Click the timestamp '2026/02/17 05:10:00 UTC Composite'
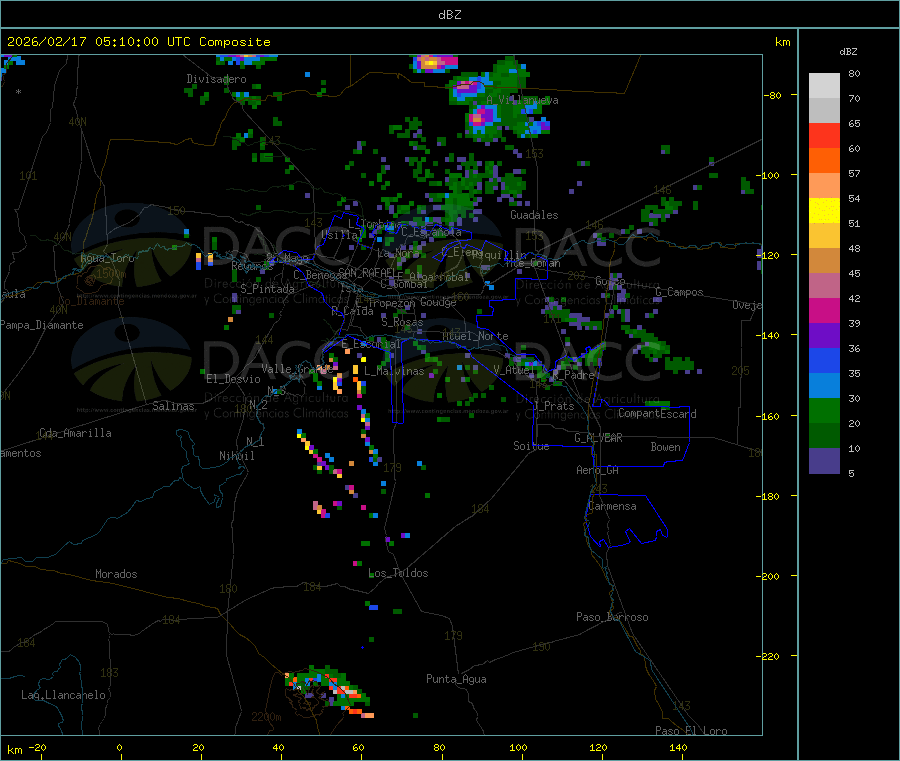Image resolution: width=900 pixels, height=761 pixels. pyautogui.click(x=138, y=42)
